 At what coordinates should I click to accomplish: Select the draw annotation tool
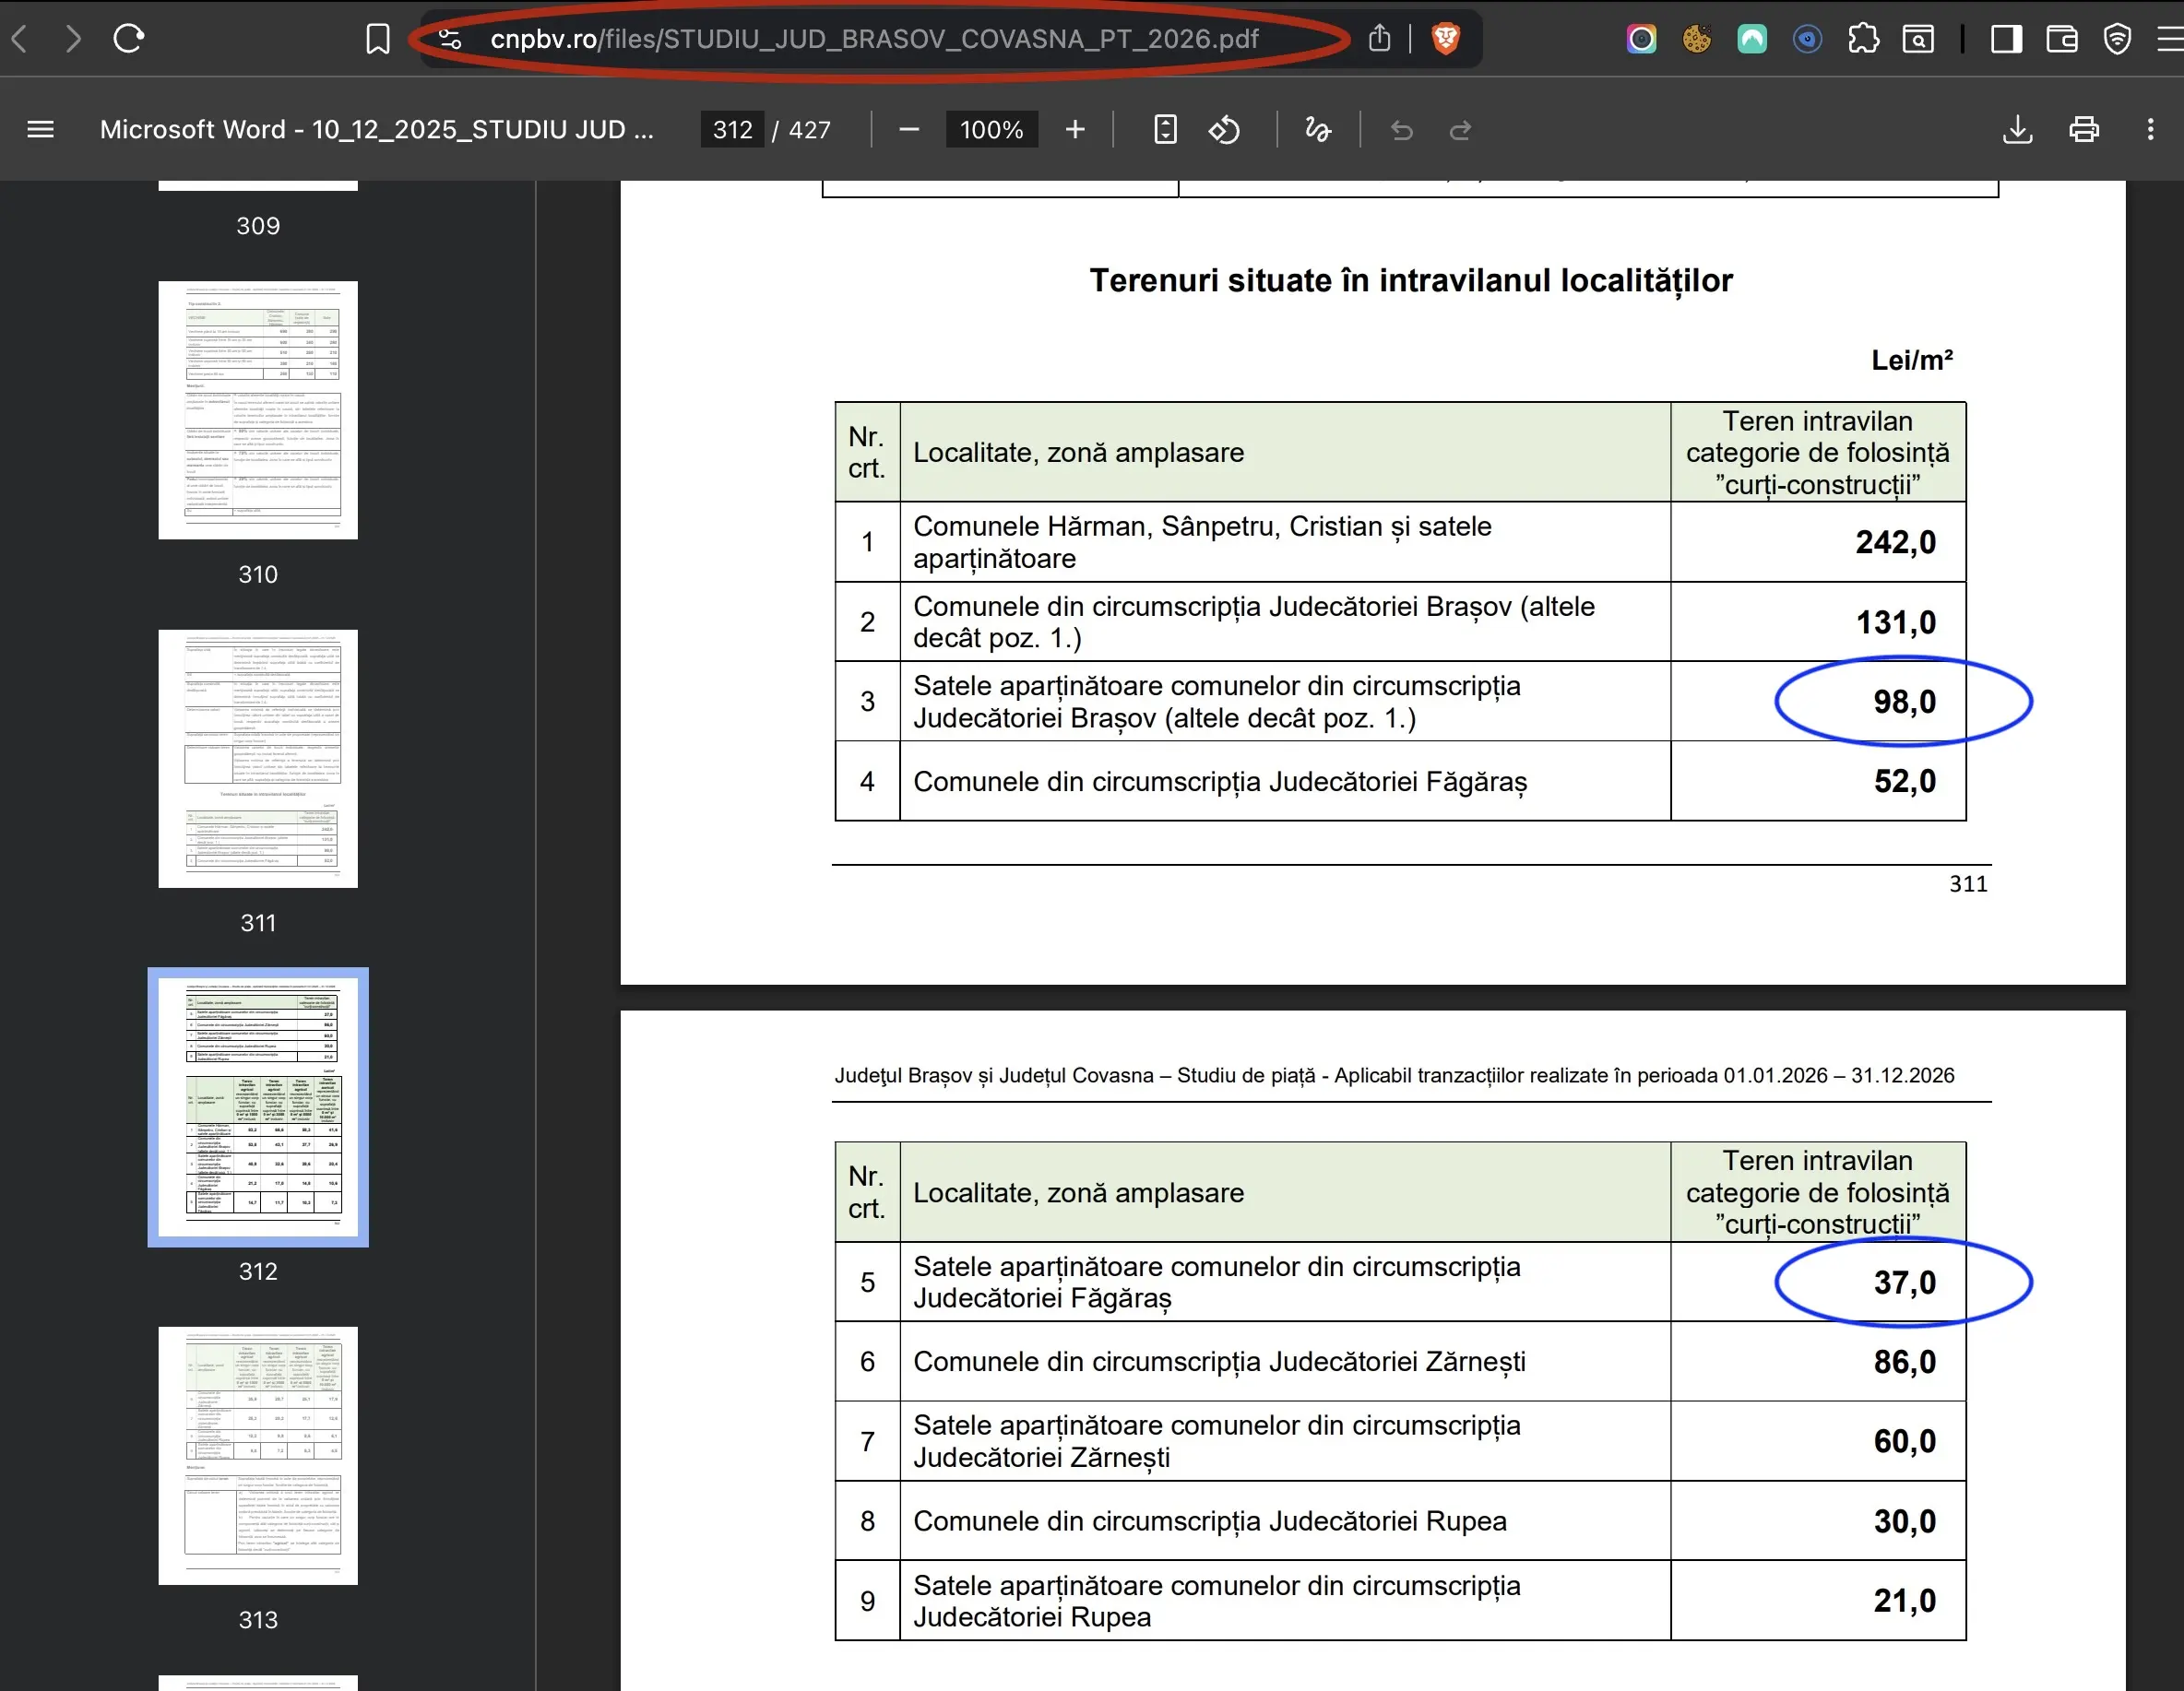click(1318, 130)
